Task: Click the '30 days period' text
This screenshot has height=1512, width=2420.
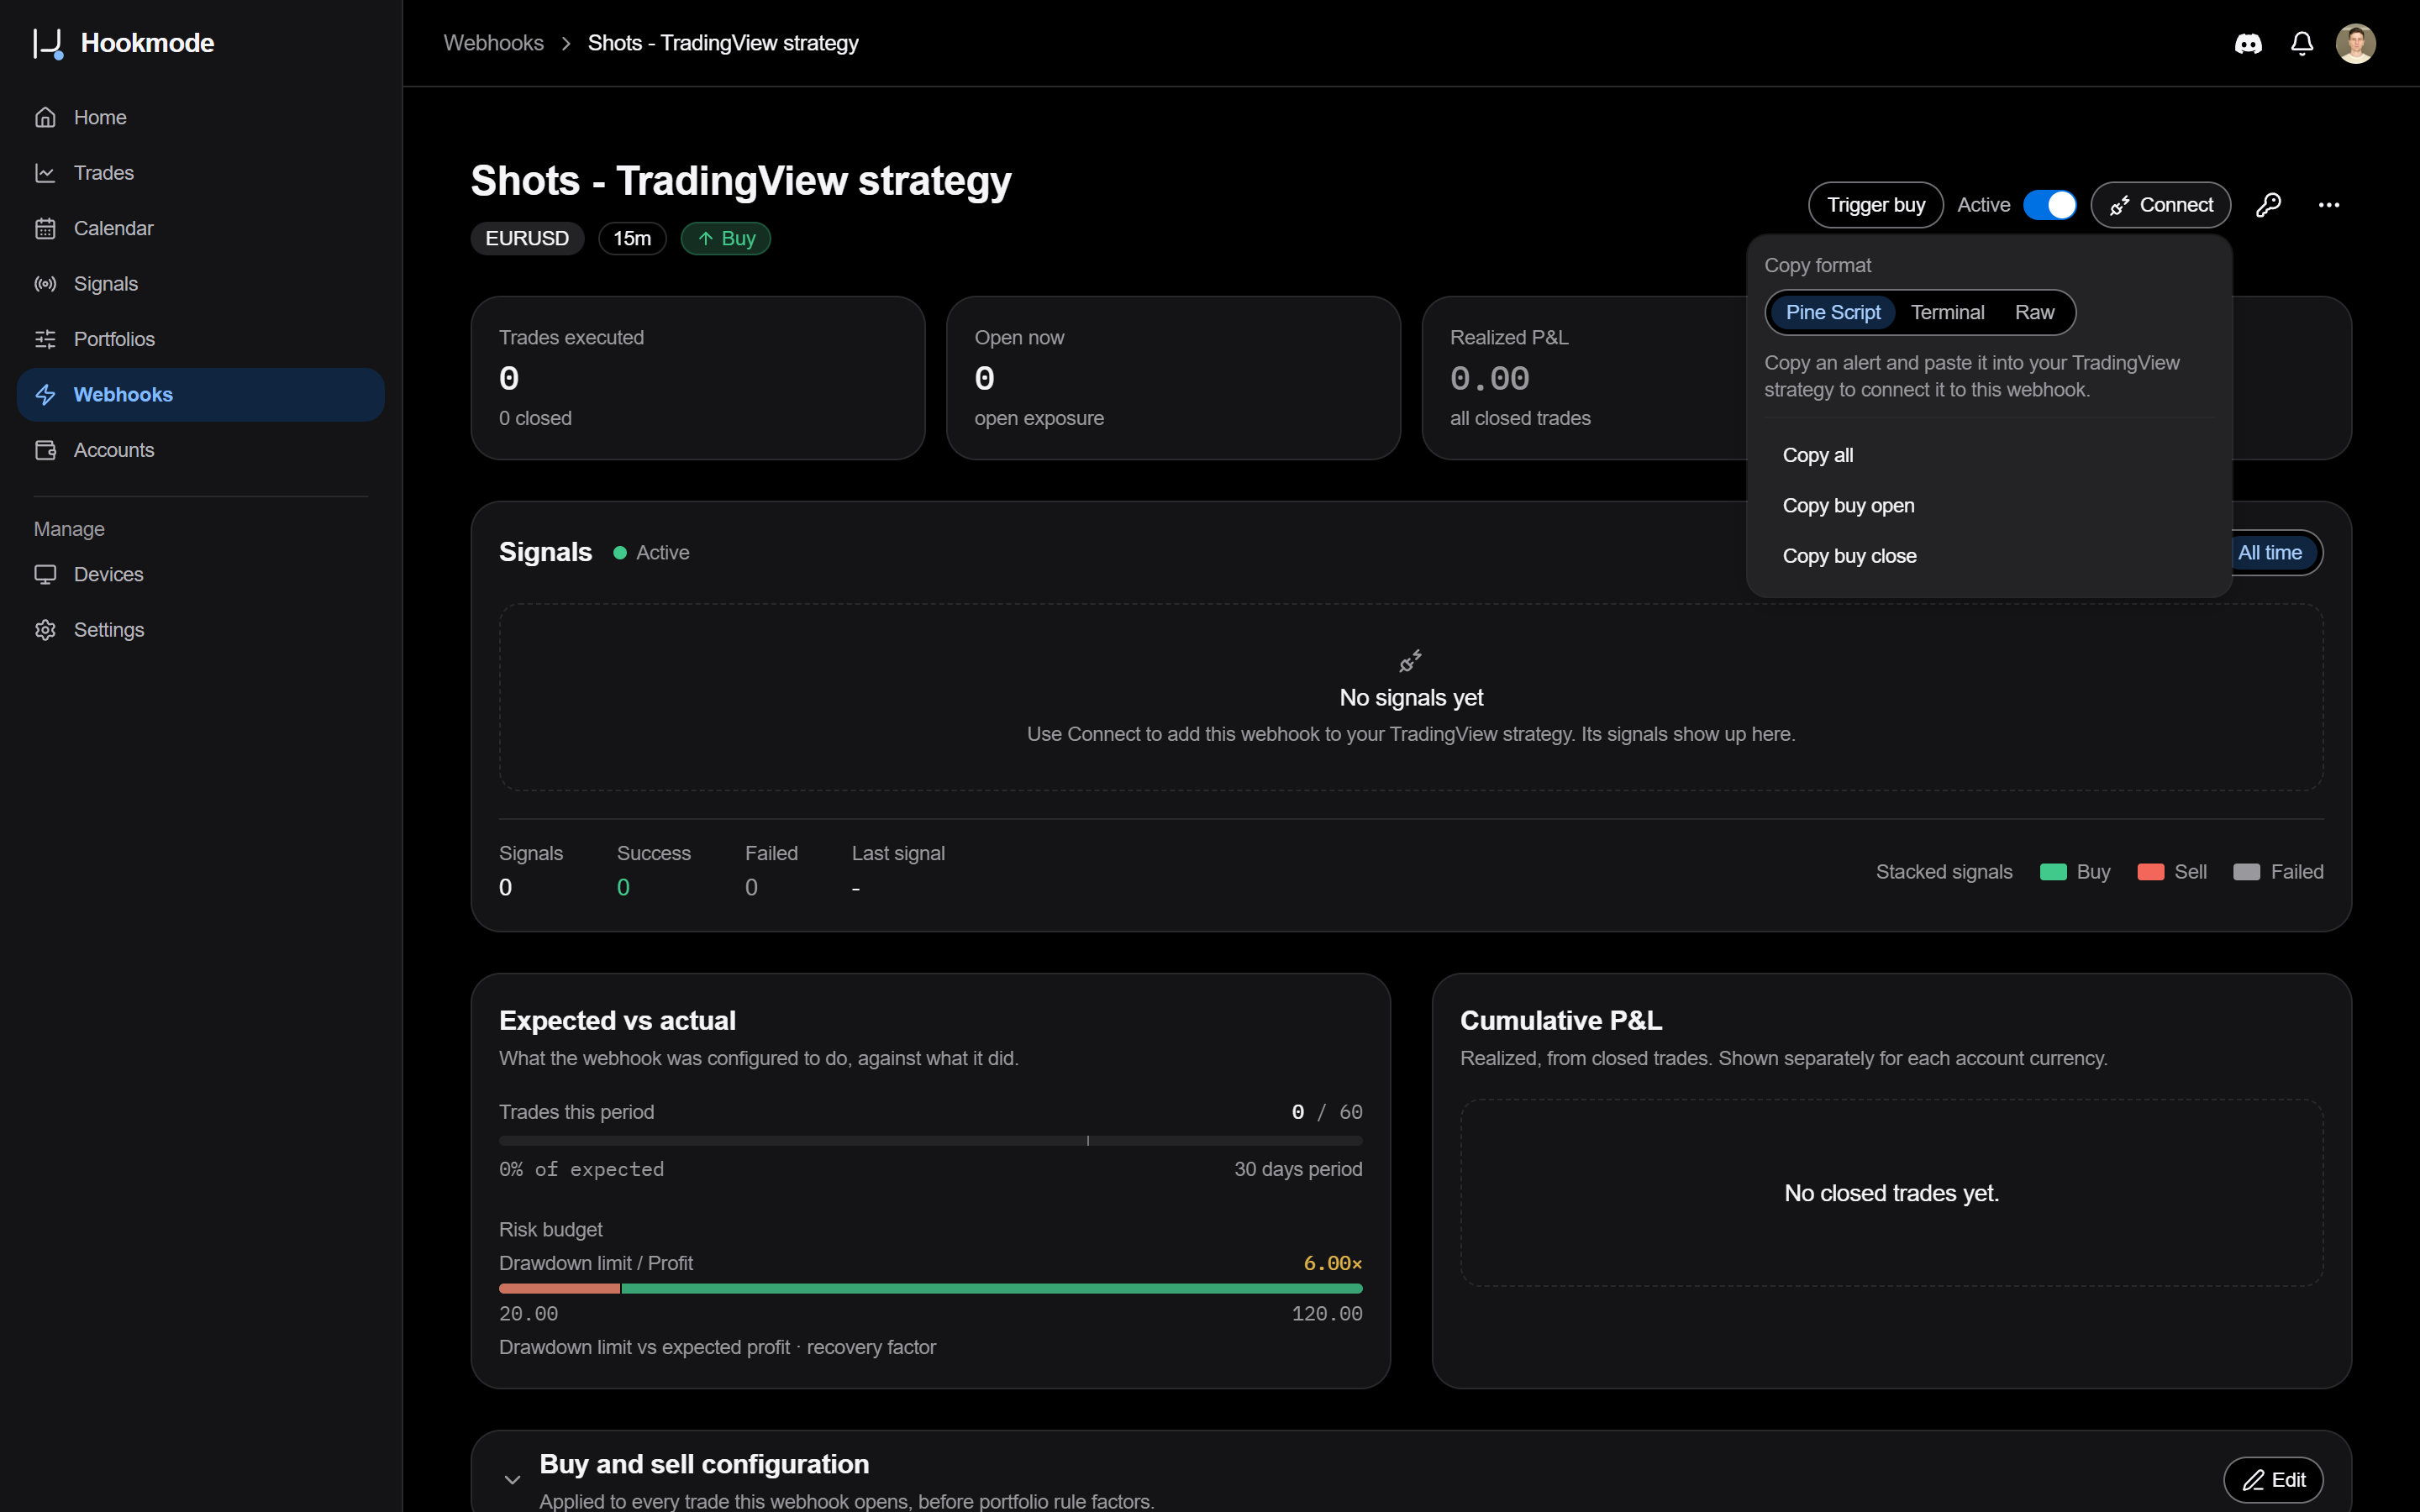Action: 1297,1169
